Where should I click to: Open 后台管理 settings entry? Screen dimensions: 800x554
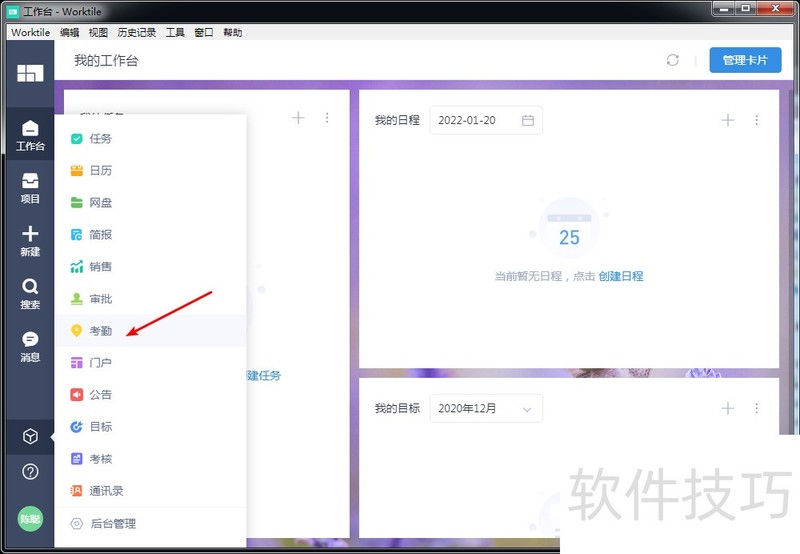point(151,523)
